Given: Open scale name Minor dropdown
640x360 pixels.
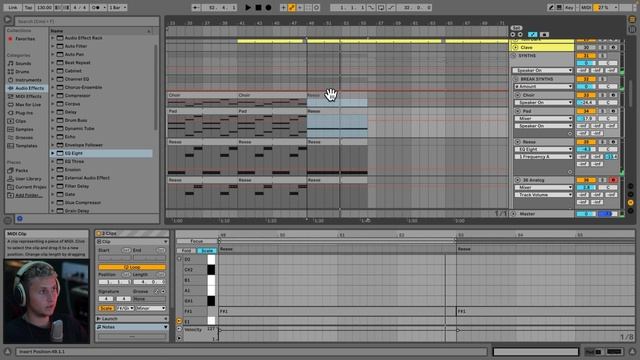Looking at the screenshot, I should 151,308.
